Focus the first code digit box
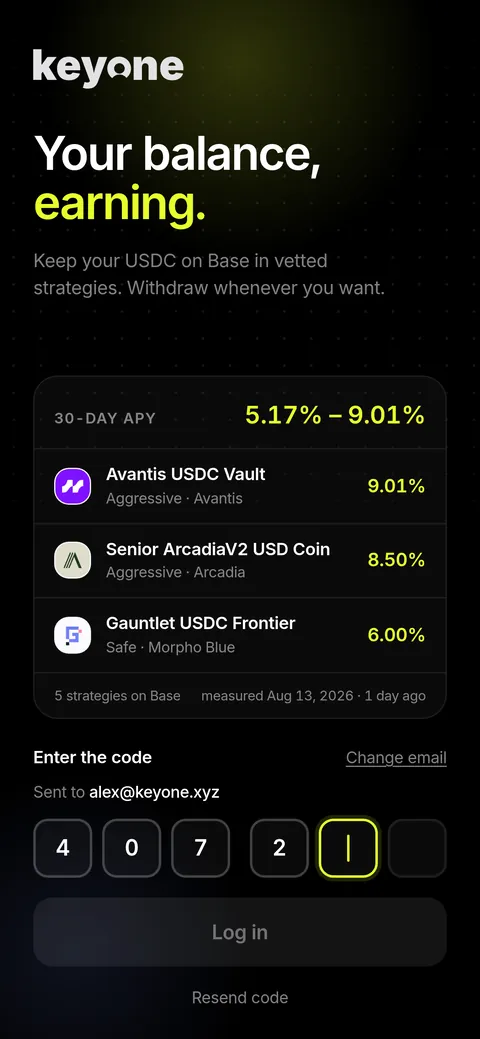This screenshot has height=1039, width=480. [63, 848]
